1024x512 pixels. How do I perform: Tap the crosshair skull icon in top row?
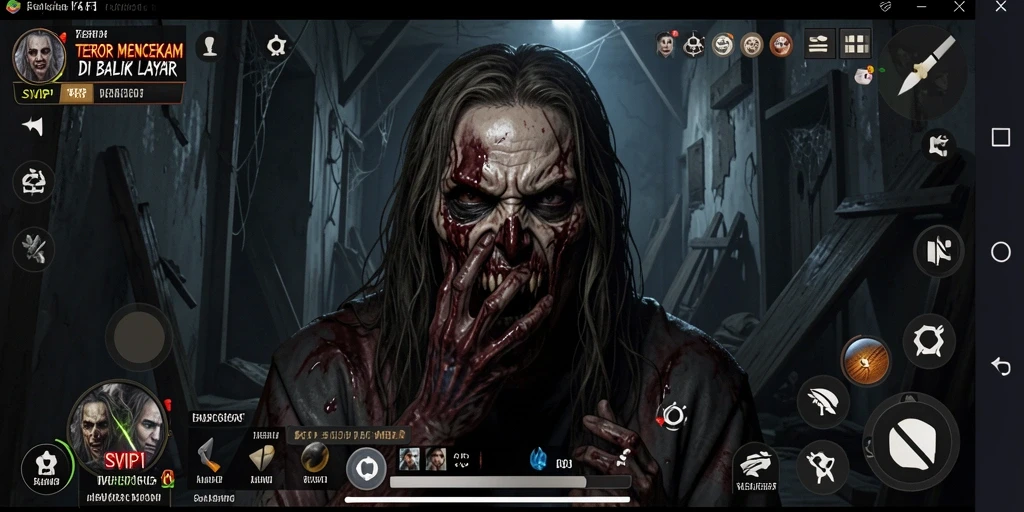click(x=694, y=45)
